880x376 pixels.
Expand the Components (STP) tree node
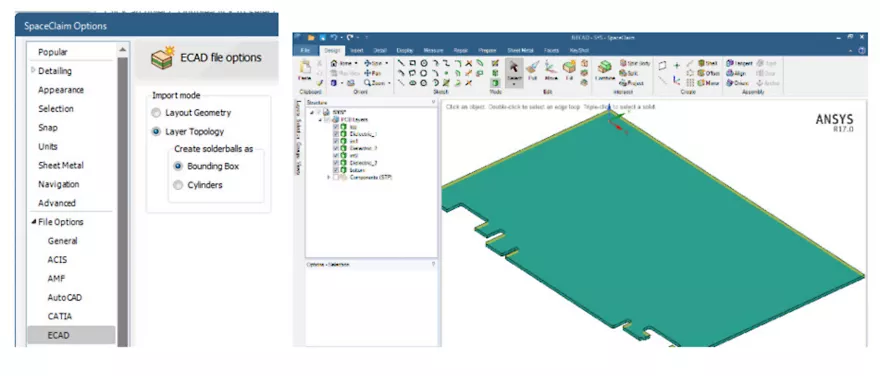[x=328, y=177]
